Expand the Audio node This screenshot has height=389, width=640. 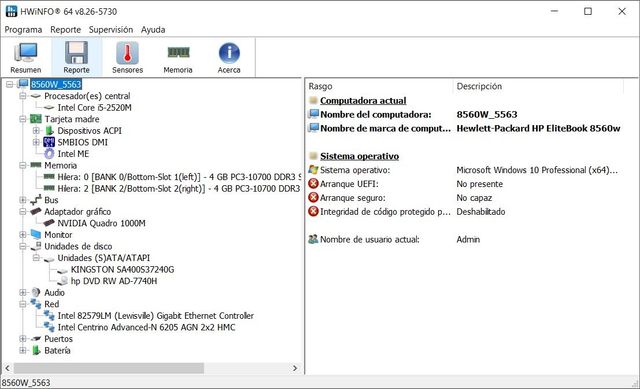[23, 293]
